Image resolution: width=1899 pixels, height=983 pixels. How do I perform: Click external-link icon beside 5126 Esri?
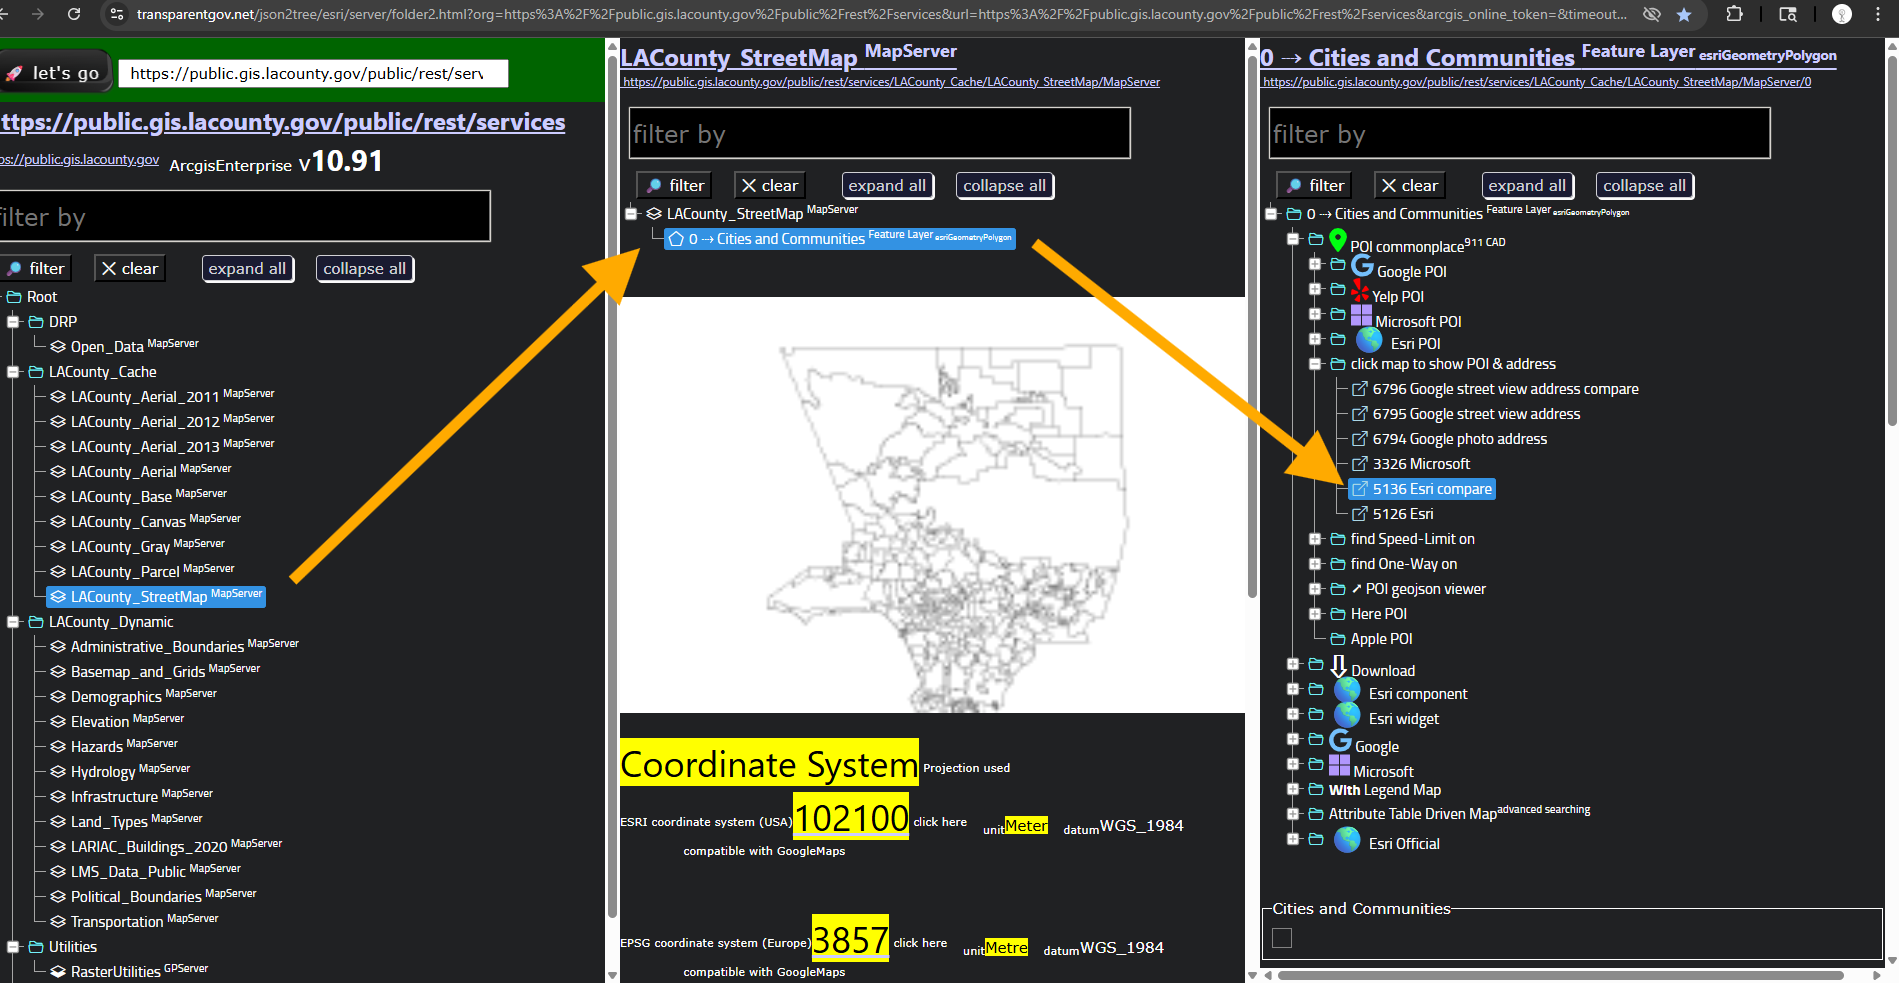(x=1360, y=514)
